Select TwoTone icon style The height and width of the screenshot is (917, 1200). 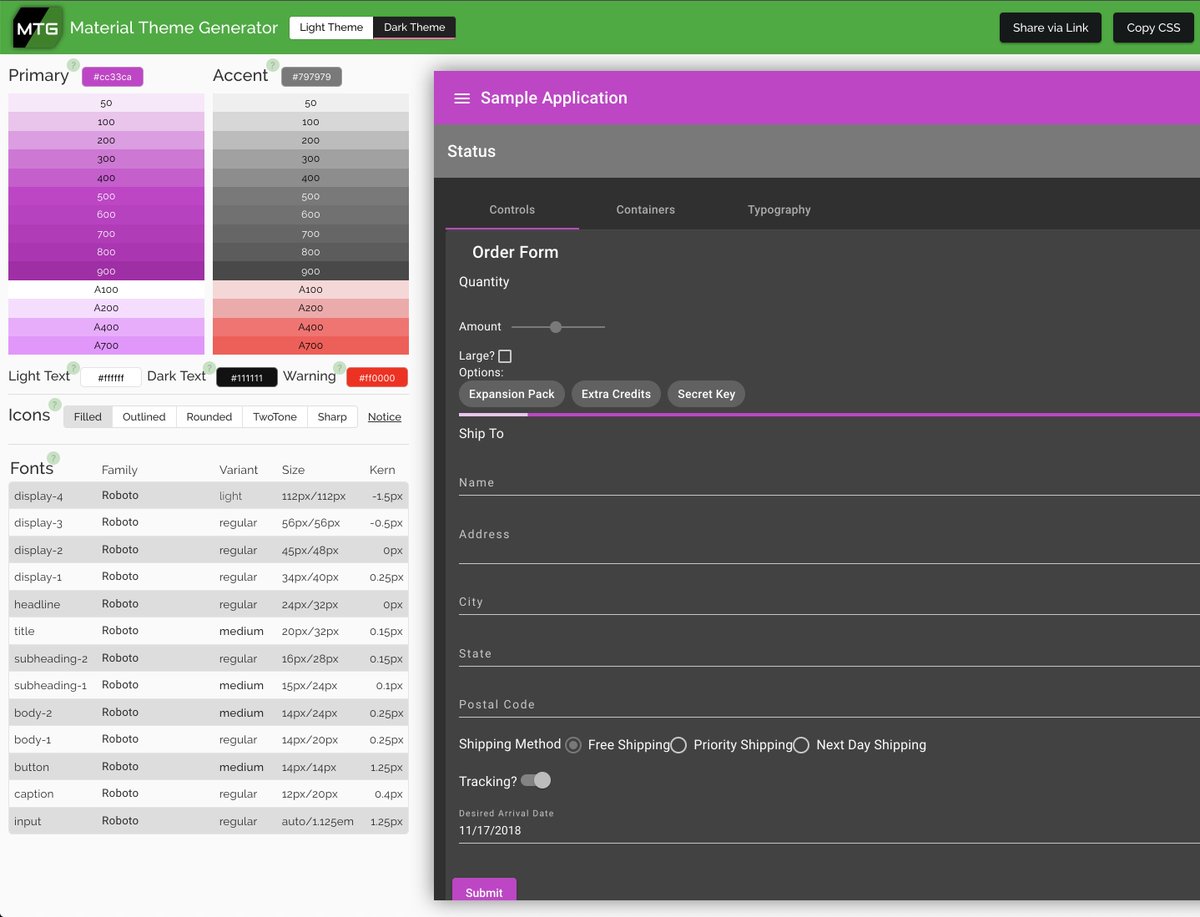click(x=275, y=417)
